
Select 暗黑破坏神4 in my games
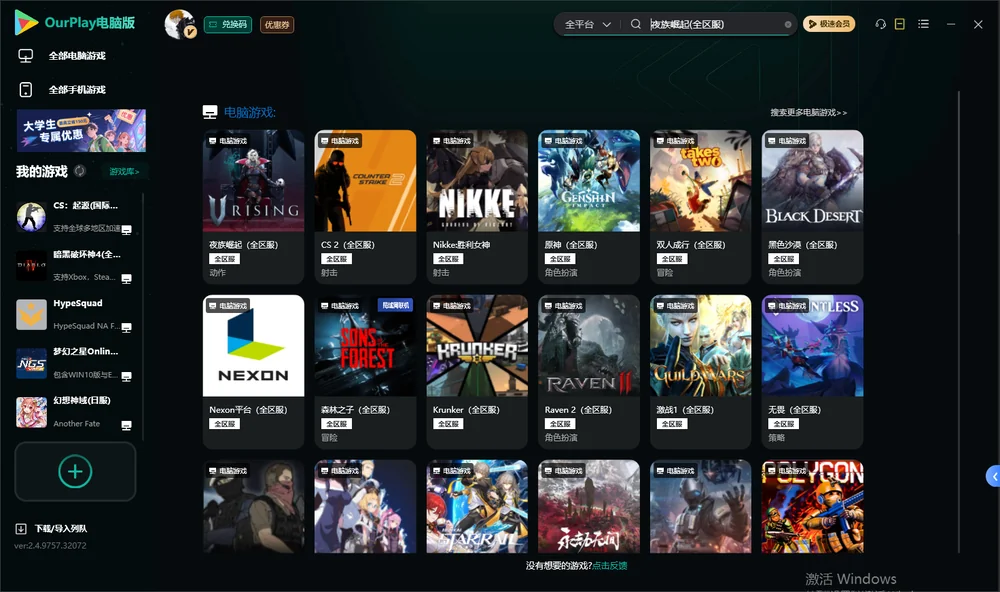point(75,265)
